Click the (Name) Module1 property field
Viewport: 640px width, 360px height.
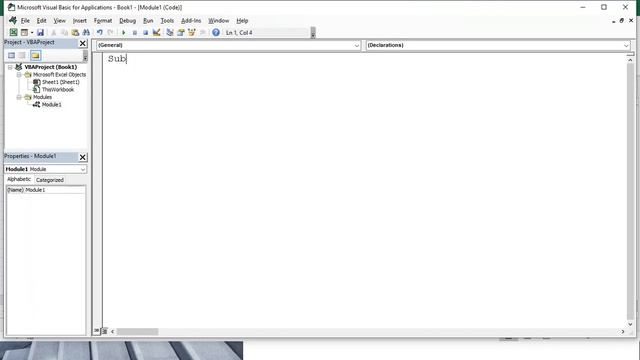[x=46, y=190]
